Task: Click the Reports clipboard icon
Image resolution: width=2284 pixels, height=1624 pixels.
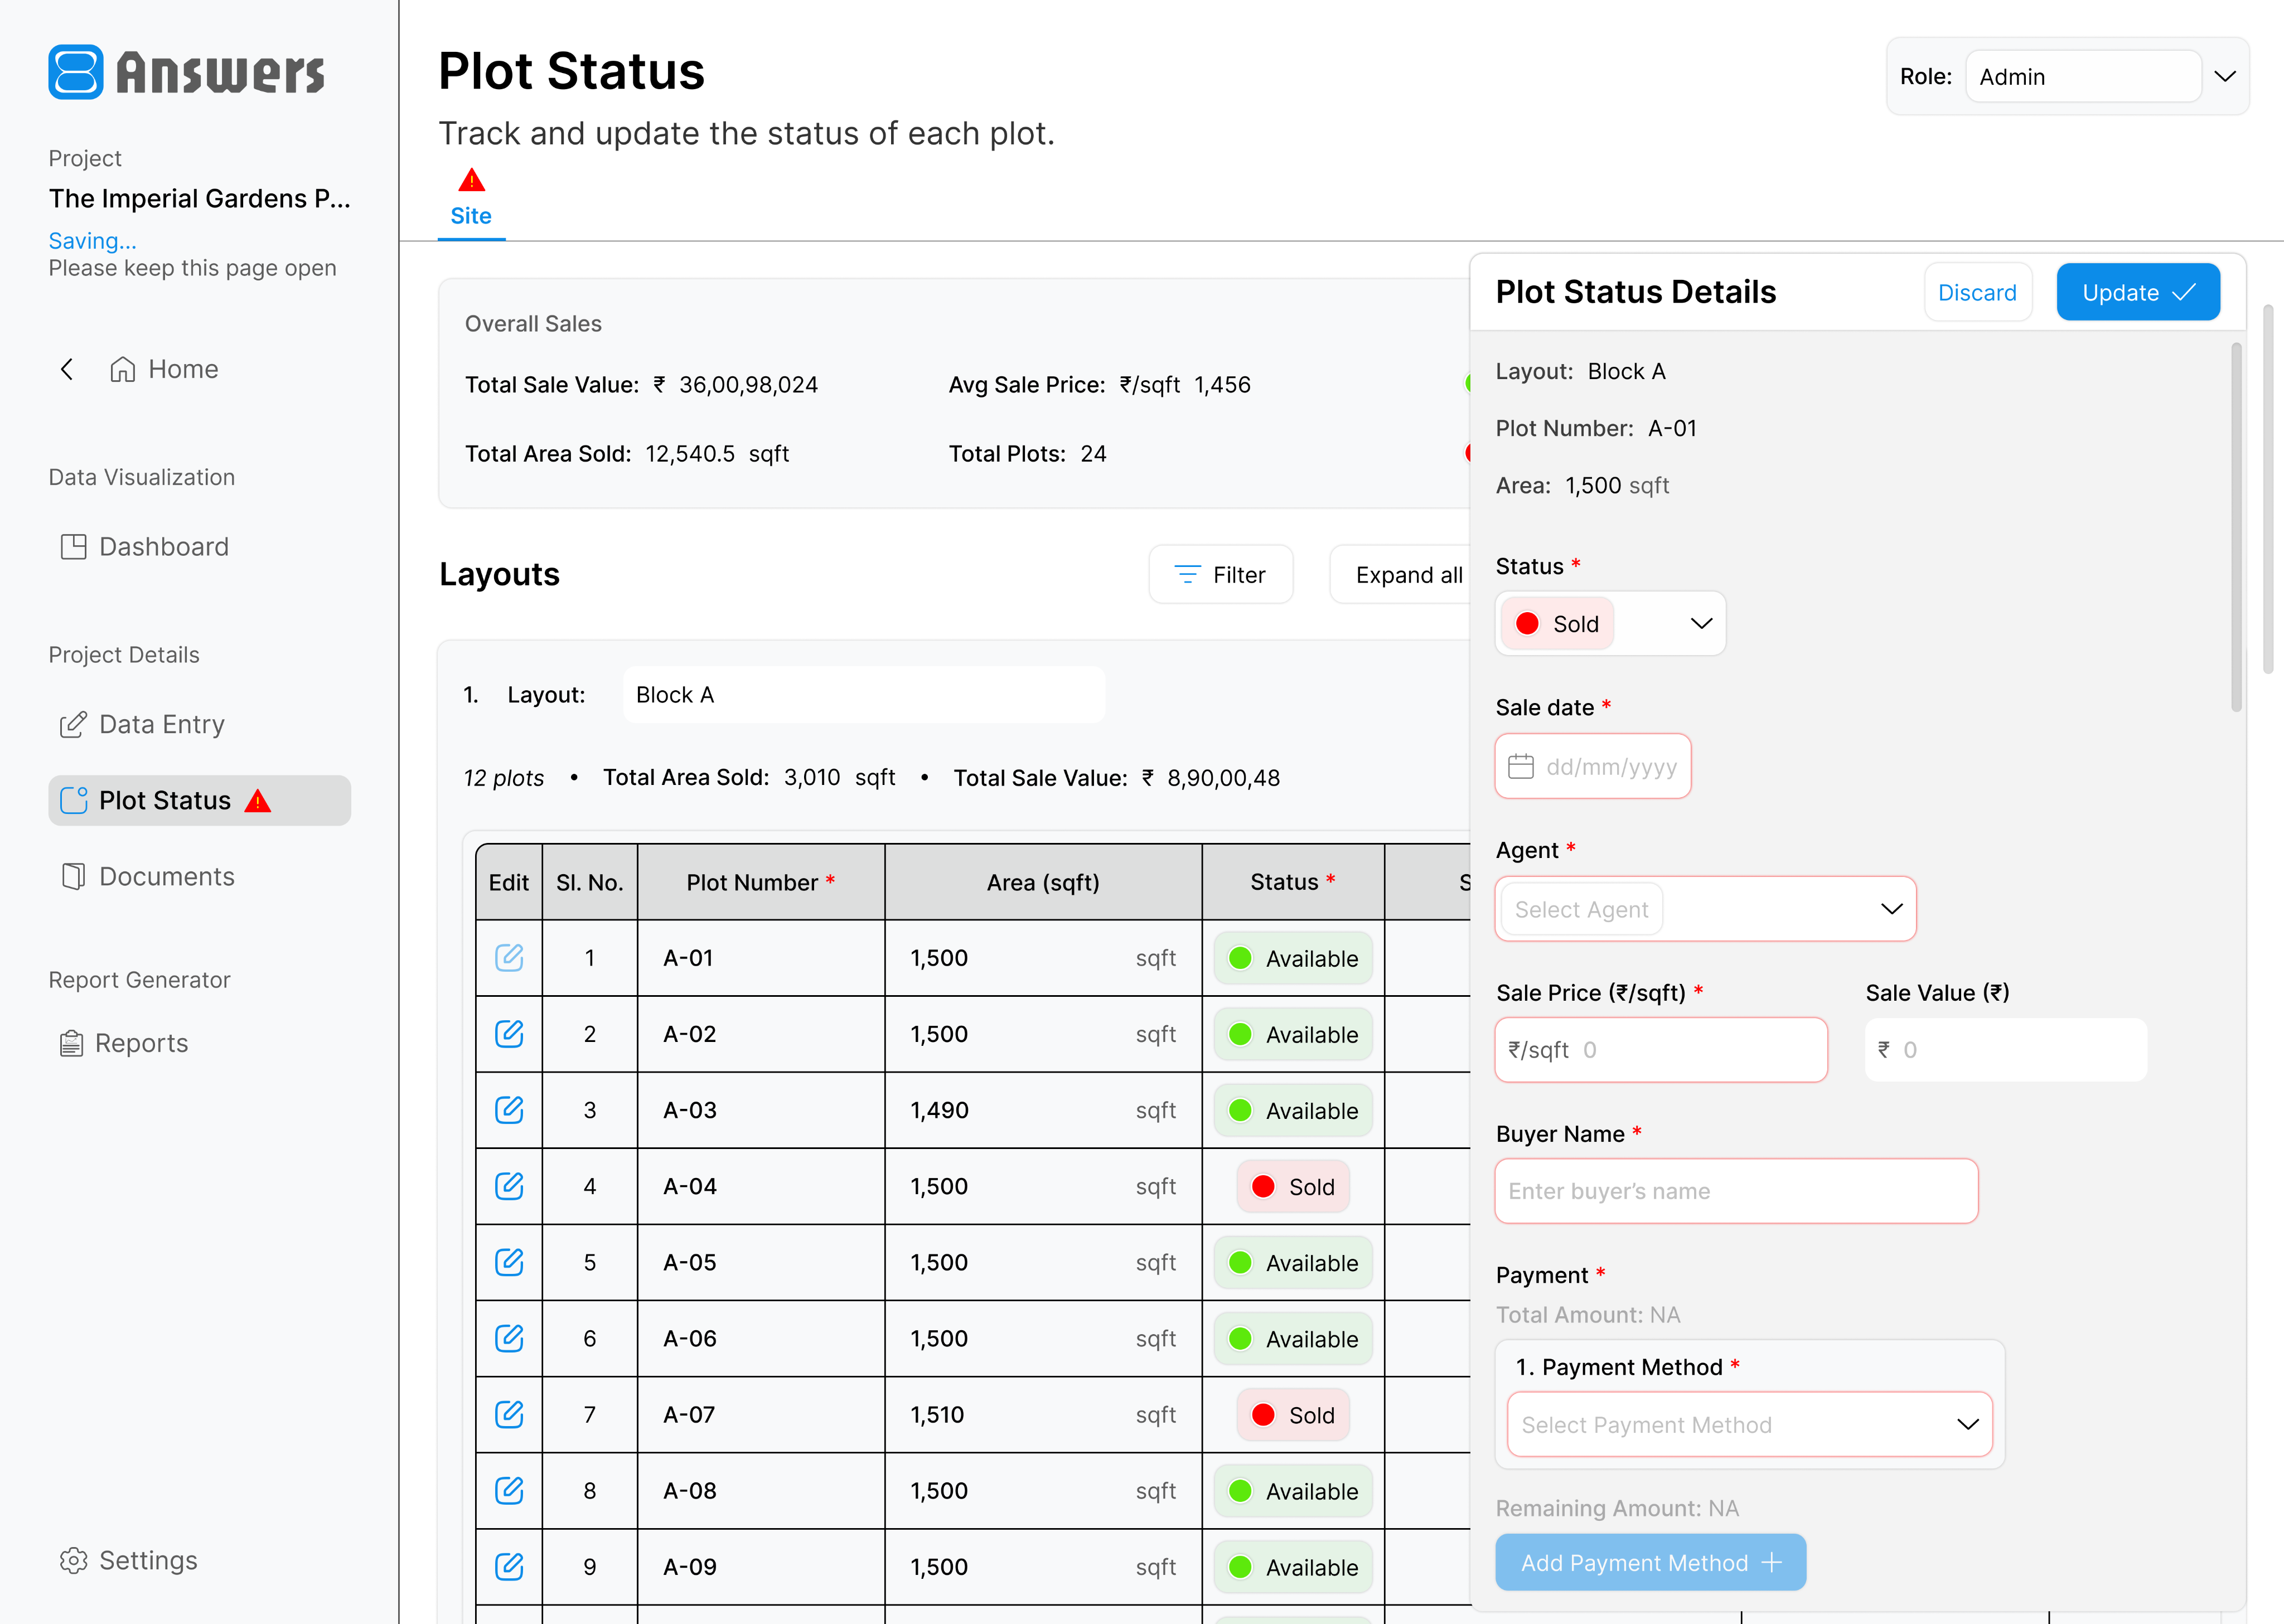Action: 71,1043
